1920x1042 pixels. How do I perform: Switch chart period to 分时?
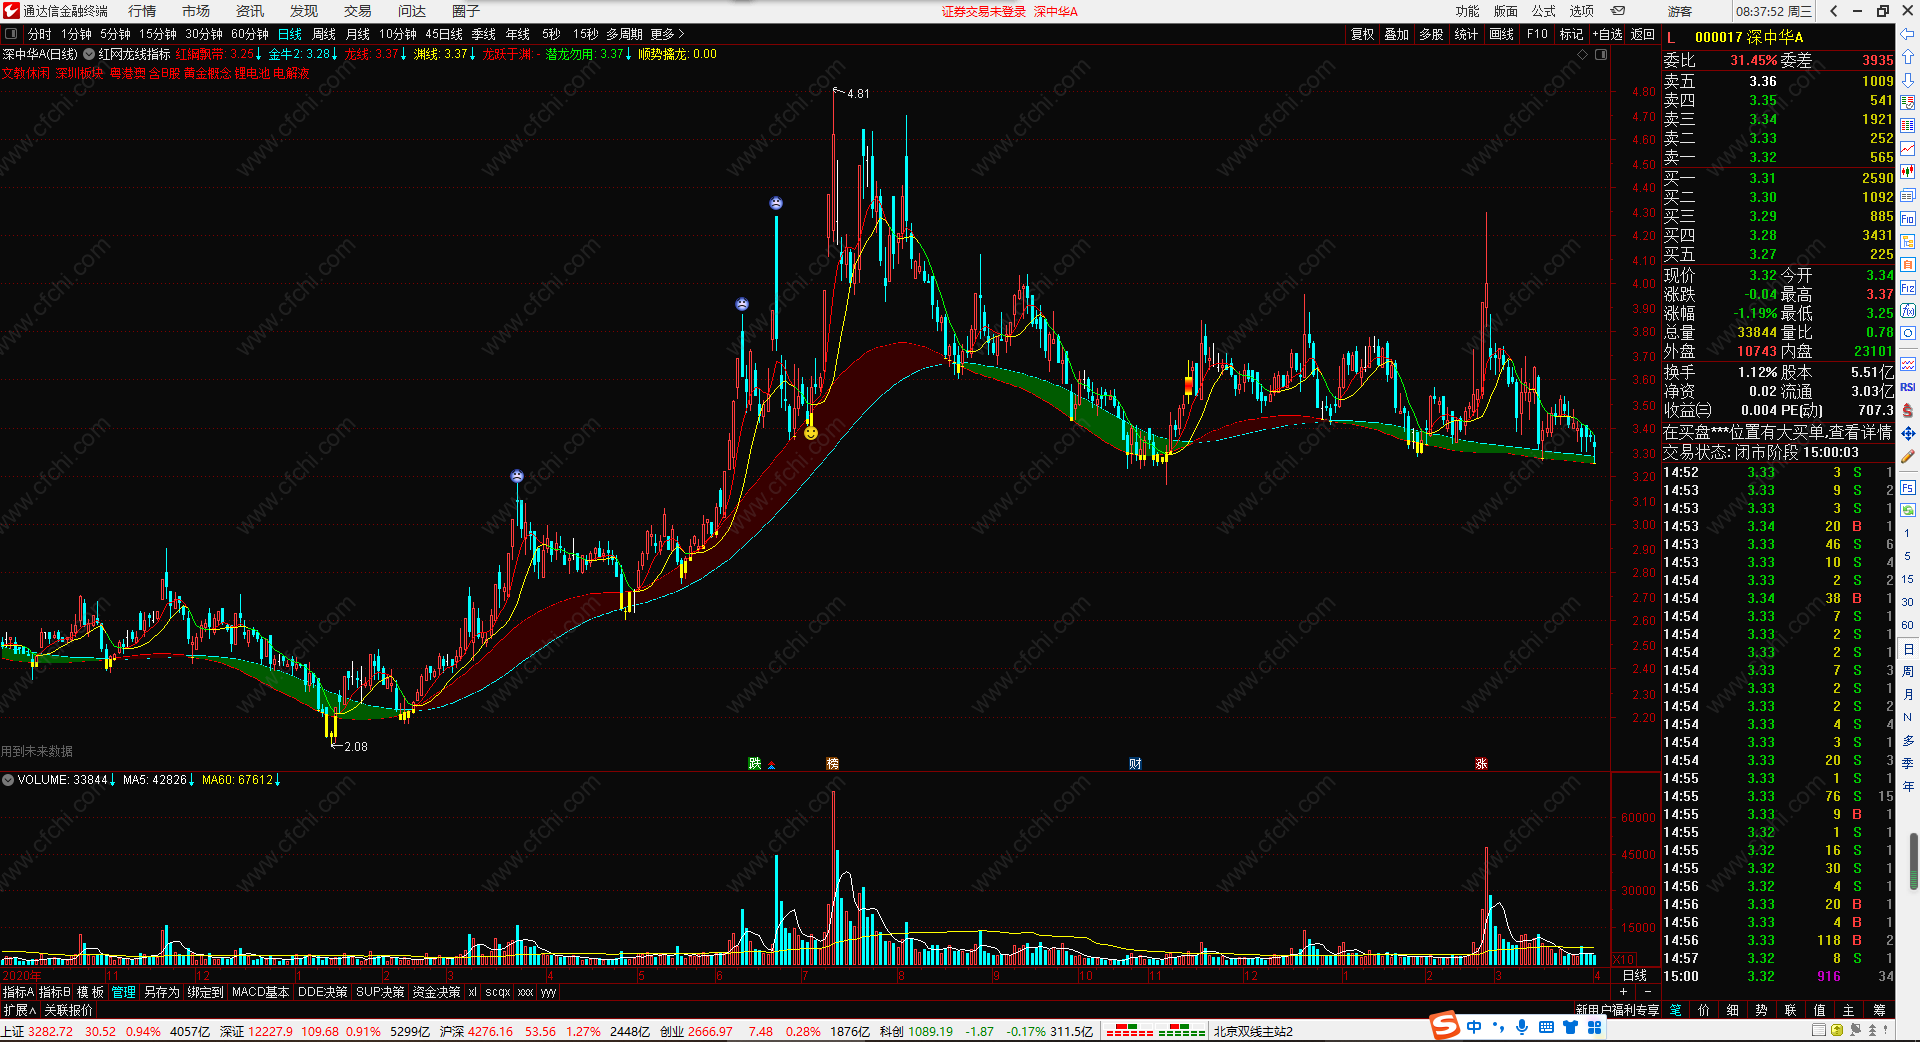40,34
